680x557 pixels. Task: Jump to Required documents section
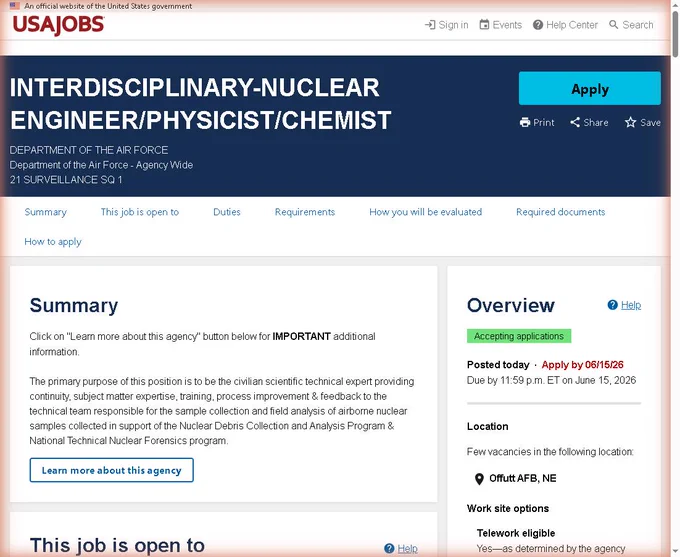560,212
